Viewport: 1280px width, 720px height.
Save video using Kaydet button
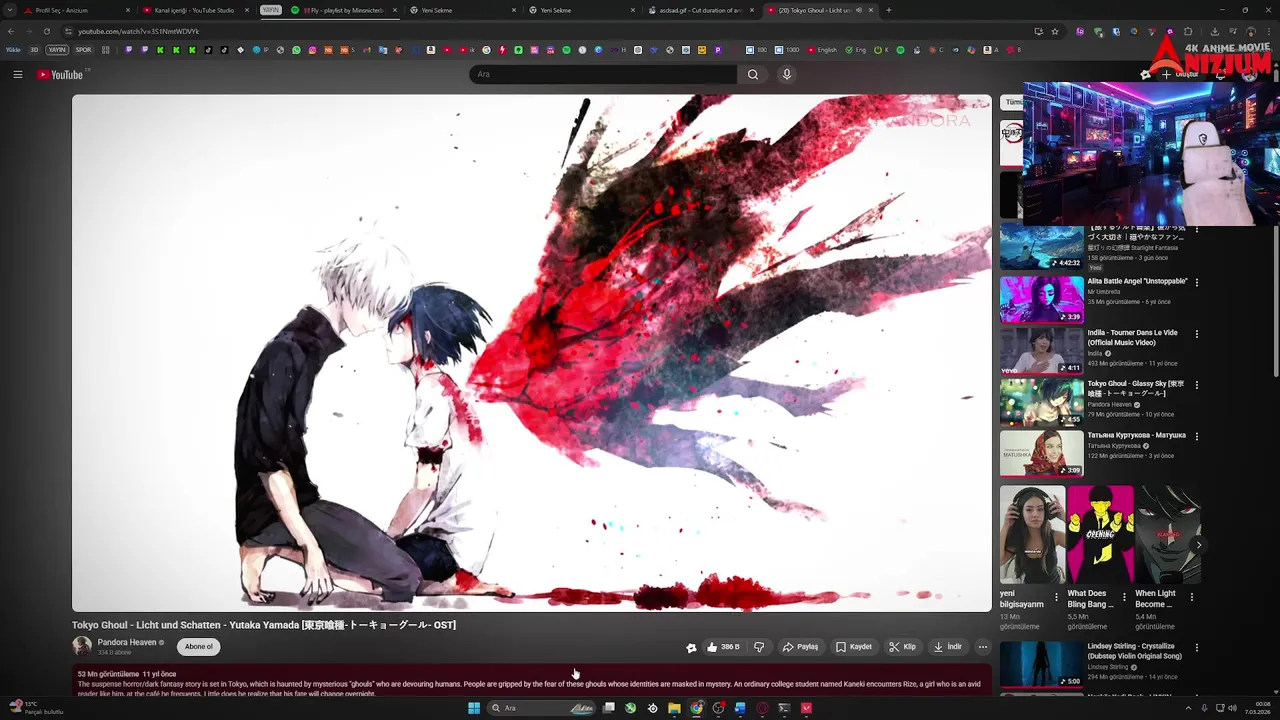[854, 647]
